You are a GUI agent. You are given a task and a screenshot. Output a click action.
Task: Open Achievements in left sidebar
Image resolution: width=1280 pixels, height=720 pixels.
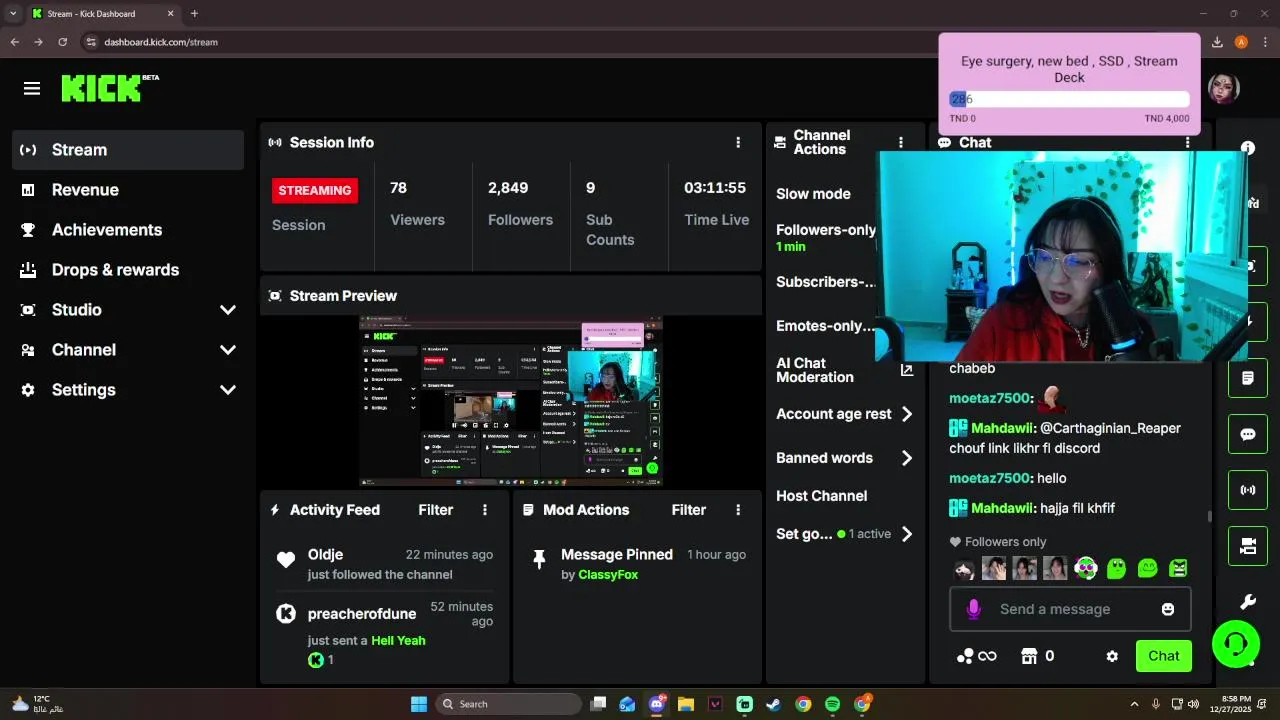coord(128,230)
